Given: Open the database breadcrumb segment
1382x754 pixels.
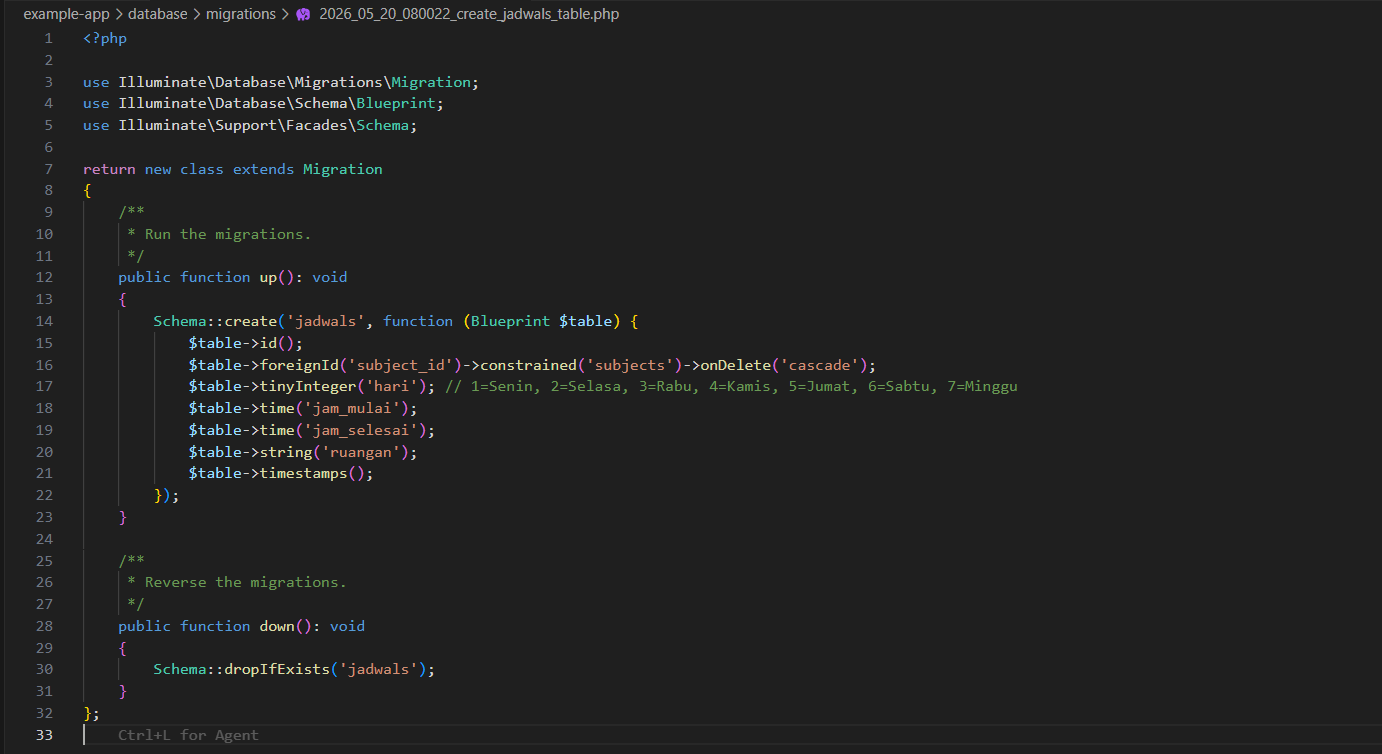Looking at the screenshot, I should 157,15.
